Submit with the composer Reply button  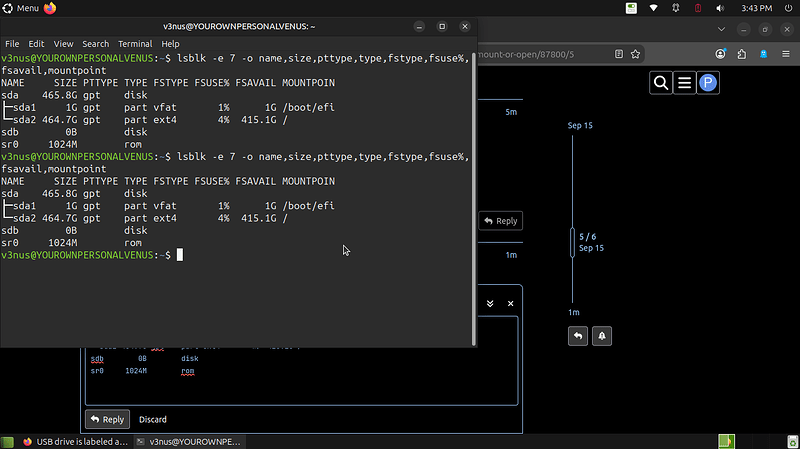(x=107, y=419)
